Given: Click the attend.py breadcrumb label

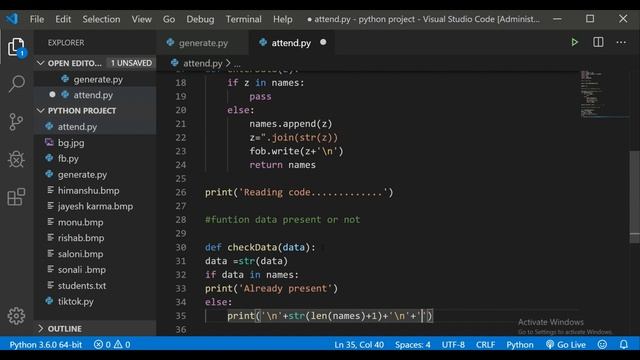Looking at the screenshot, I should tap(202, 63).
